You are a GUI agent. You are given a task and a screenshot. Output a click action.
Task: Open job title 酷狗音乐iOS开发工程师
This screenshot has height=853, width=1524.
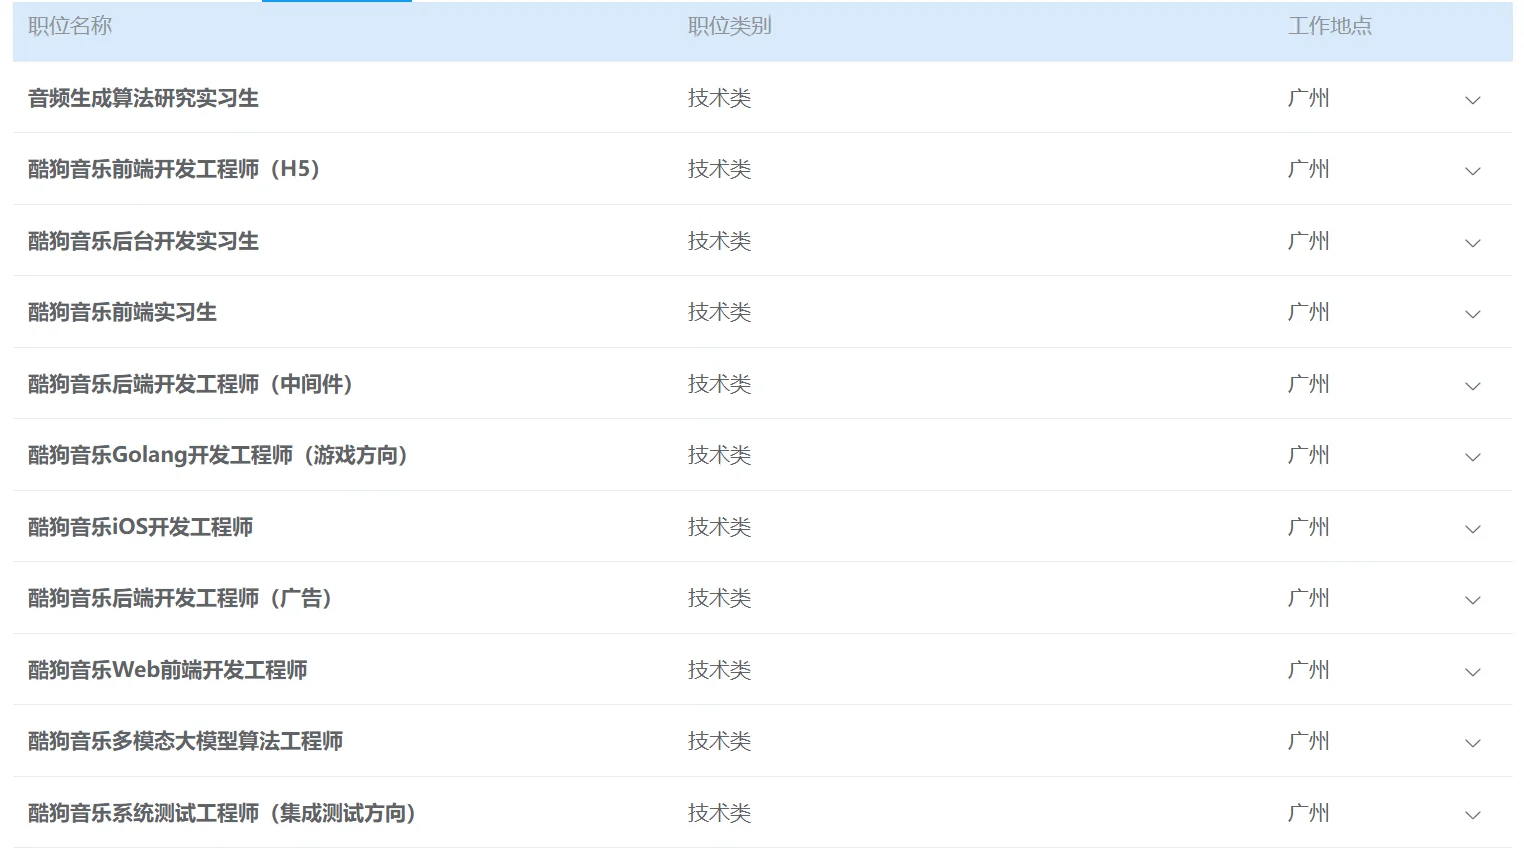click(140, 527)
